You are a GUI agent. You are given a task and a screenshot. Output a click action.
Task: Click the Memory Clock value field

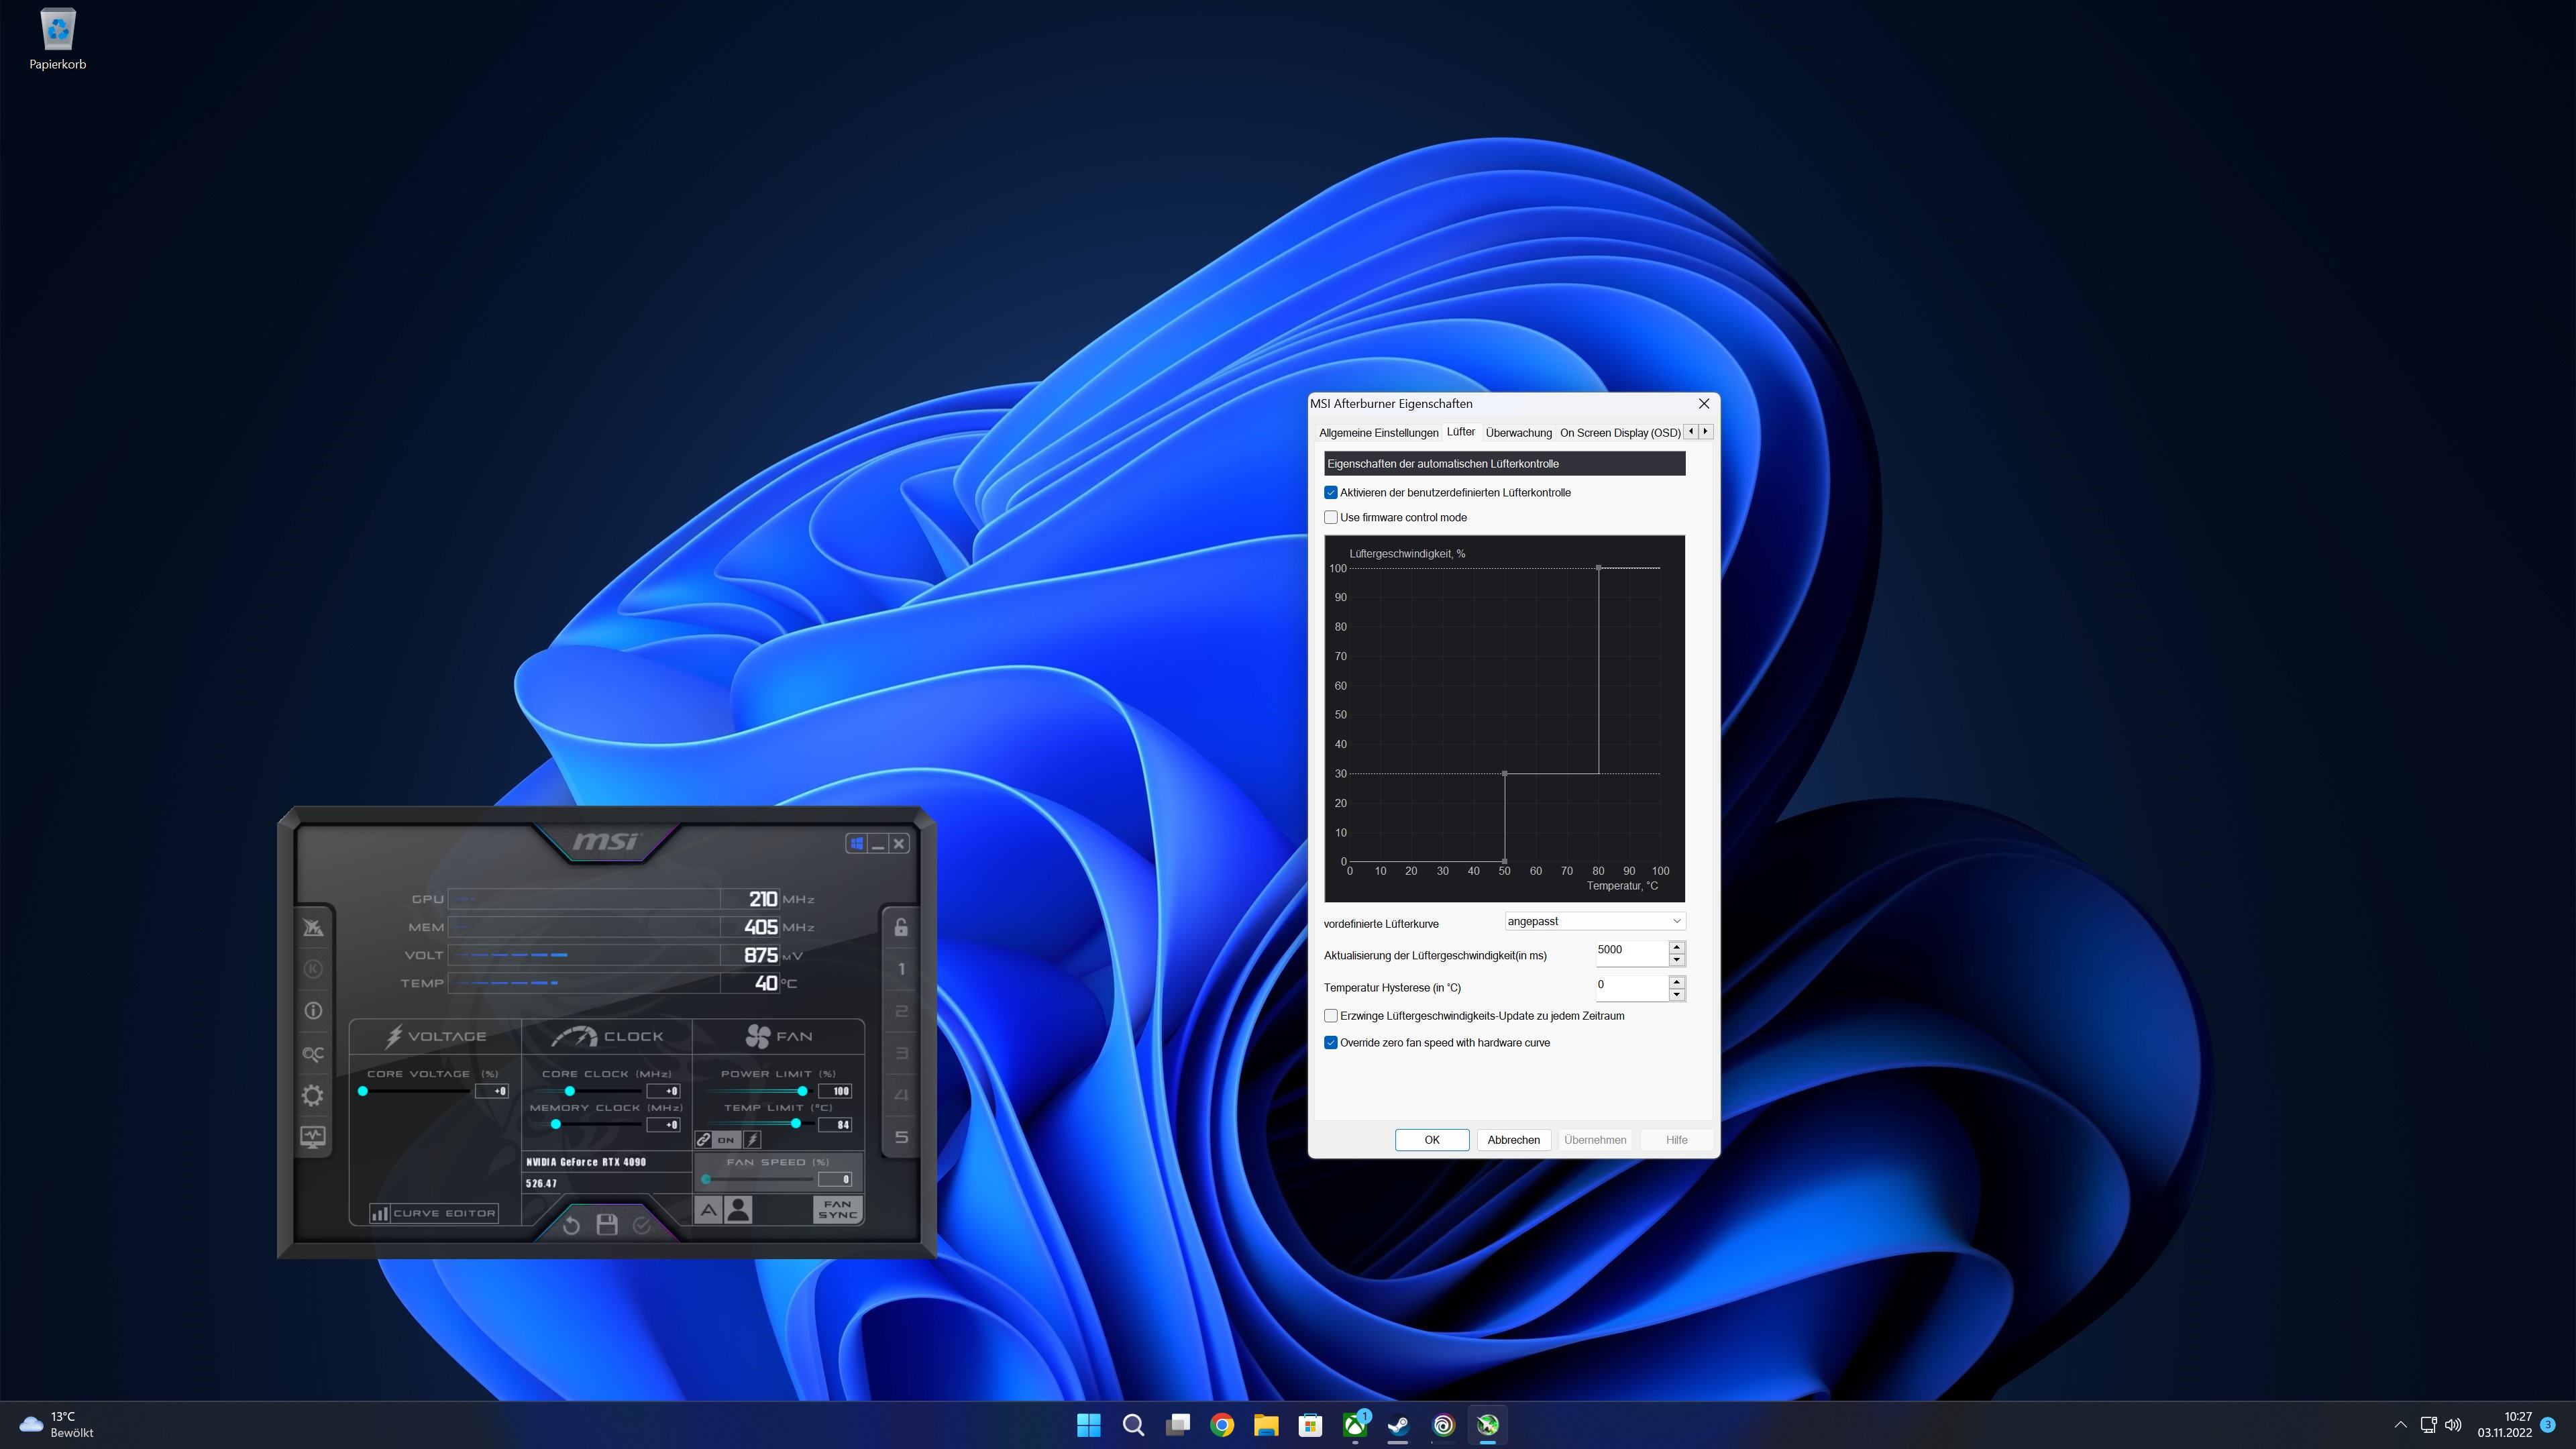[x=664, y=1125]
